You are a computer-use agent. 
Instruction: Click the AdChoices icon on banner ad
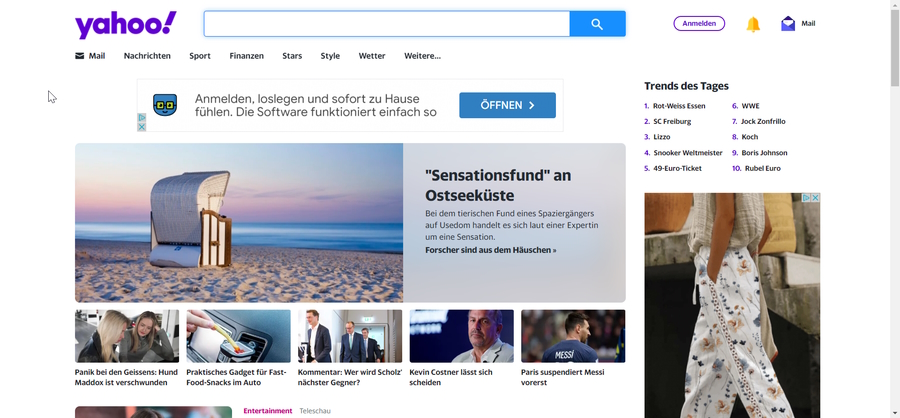142,117
